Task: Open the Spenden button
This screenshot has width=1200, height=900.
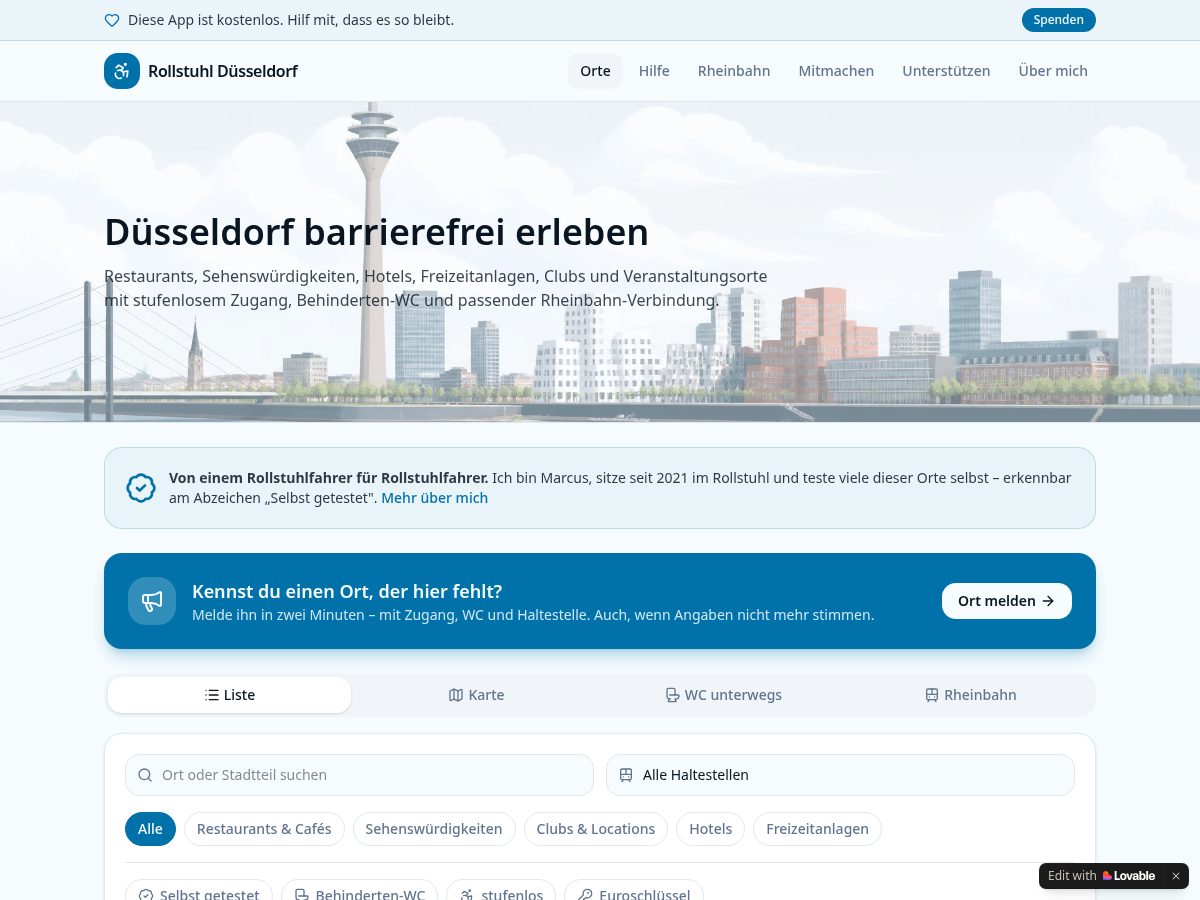Action: tap(1059, 20)
